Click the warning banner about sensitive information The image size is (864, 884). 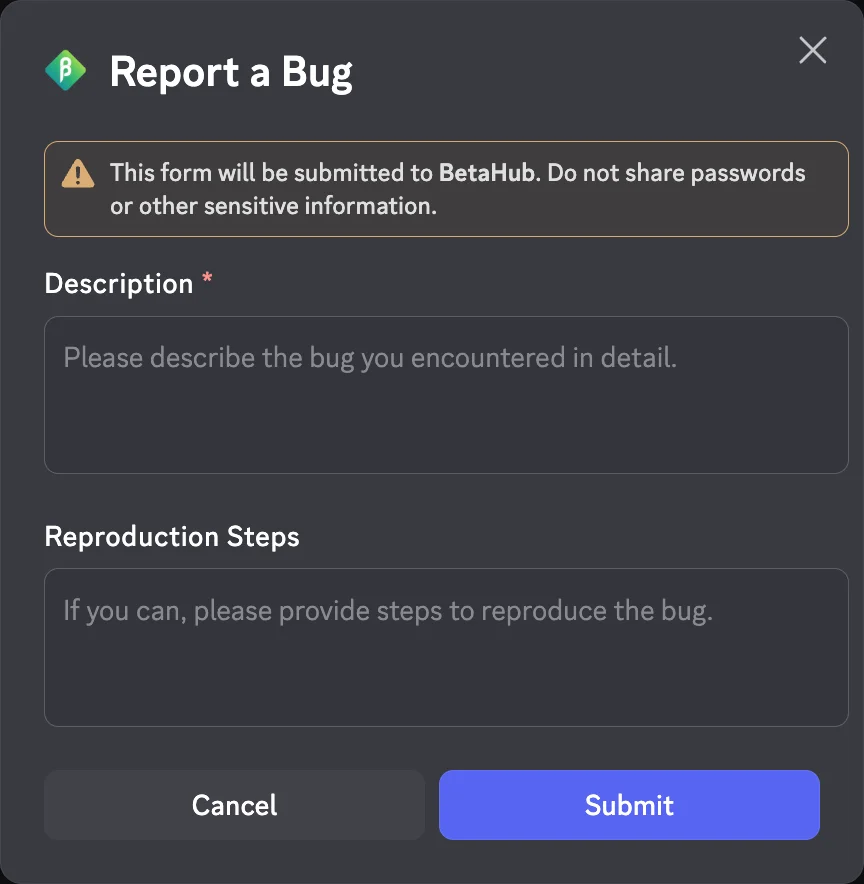(x=445, y=188)
